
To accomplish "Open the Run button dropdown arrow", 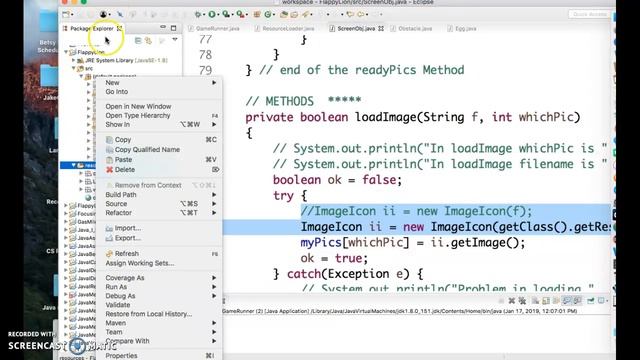I will (x=218, y=15).
